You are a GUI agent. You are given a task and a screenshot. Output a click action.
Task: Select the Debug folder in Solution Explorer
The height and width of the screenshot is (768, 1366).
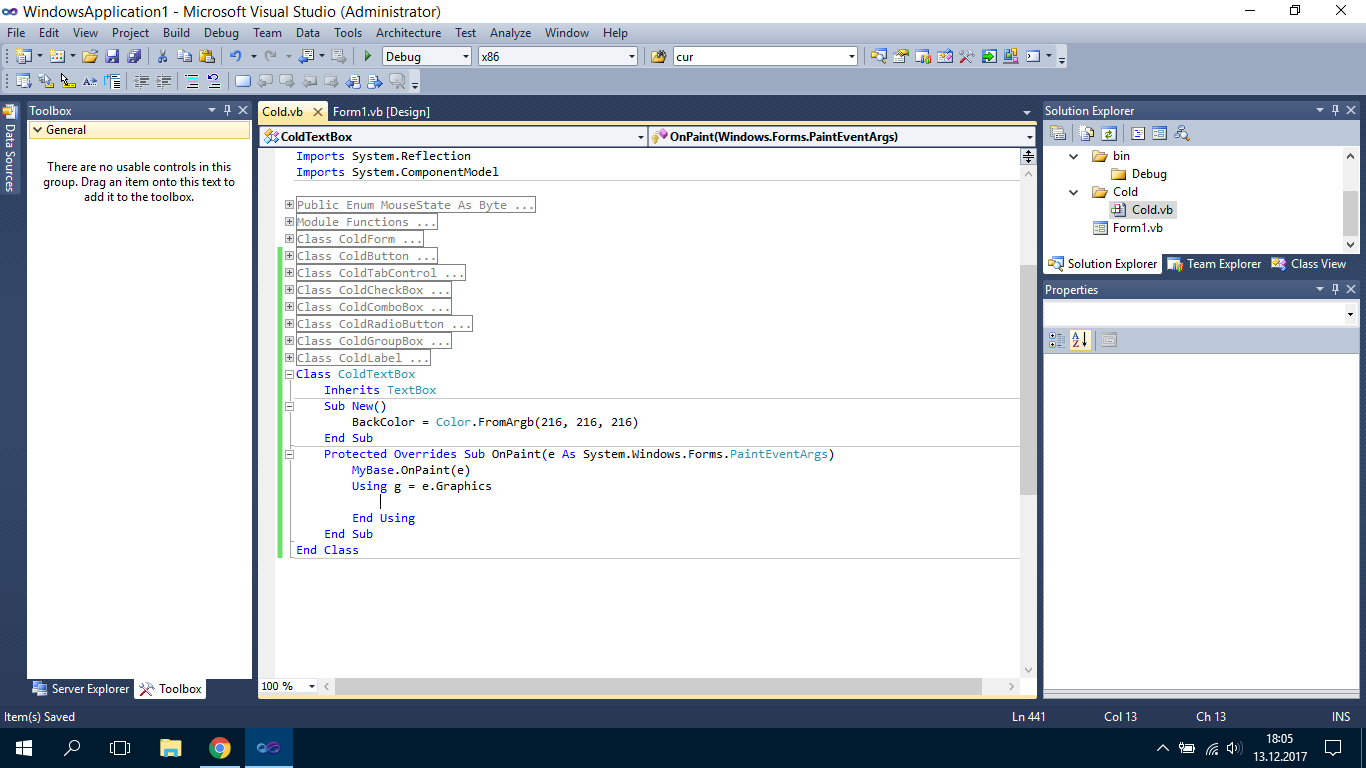click(x=1148, y=174)
